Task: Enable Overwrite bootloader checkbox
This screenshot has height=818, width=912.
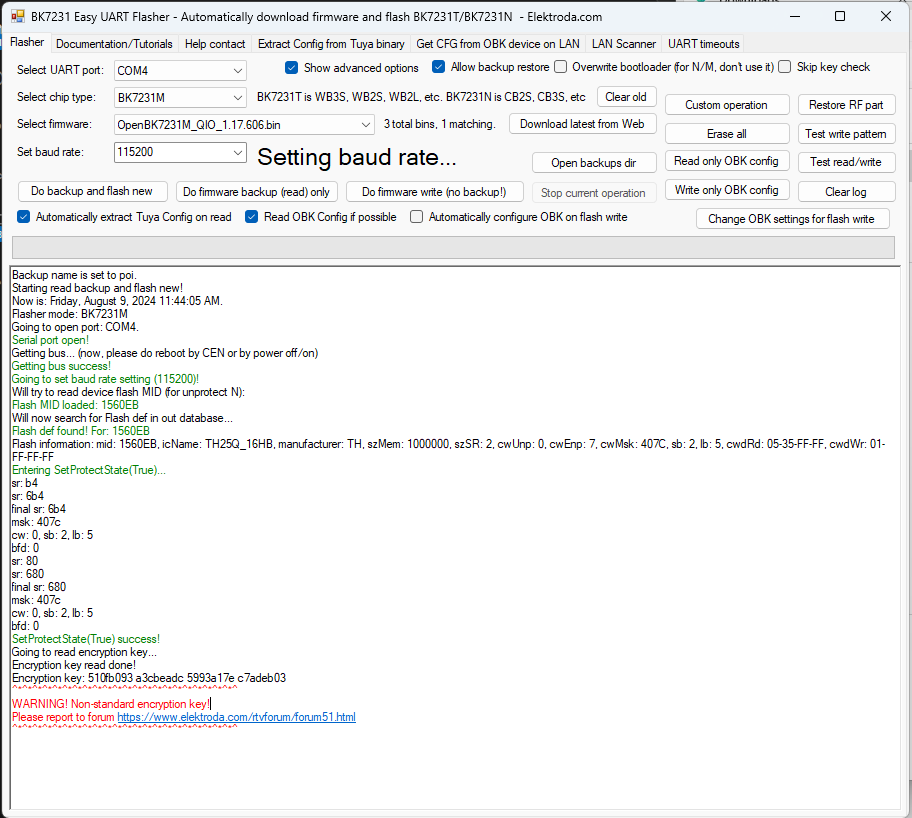Action: [561, 67]
